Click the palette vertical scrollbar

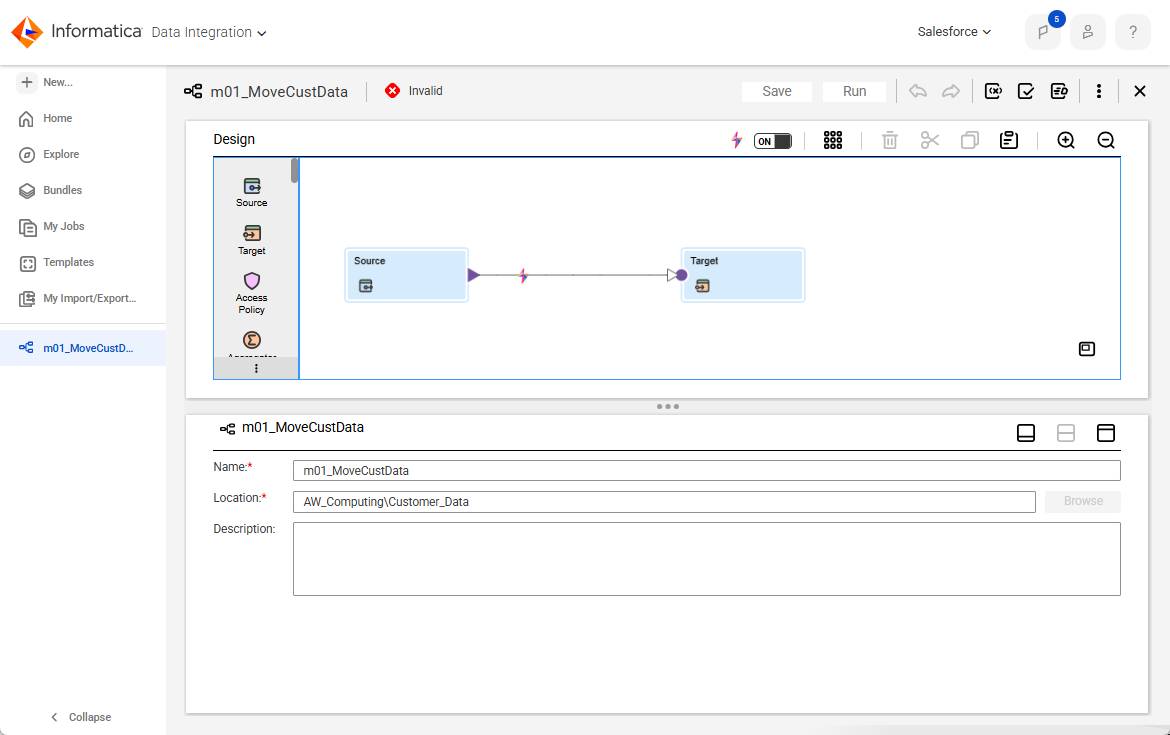click(295, 171)
